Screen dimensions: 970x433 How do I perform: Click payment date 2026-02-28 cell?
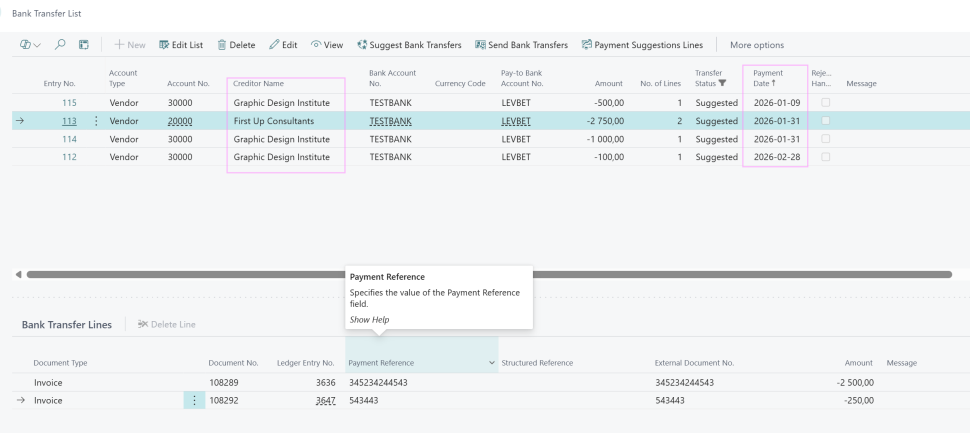[x=777, y=157]
